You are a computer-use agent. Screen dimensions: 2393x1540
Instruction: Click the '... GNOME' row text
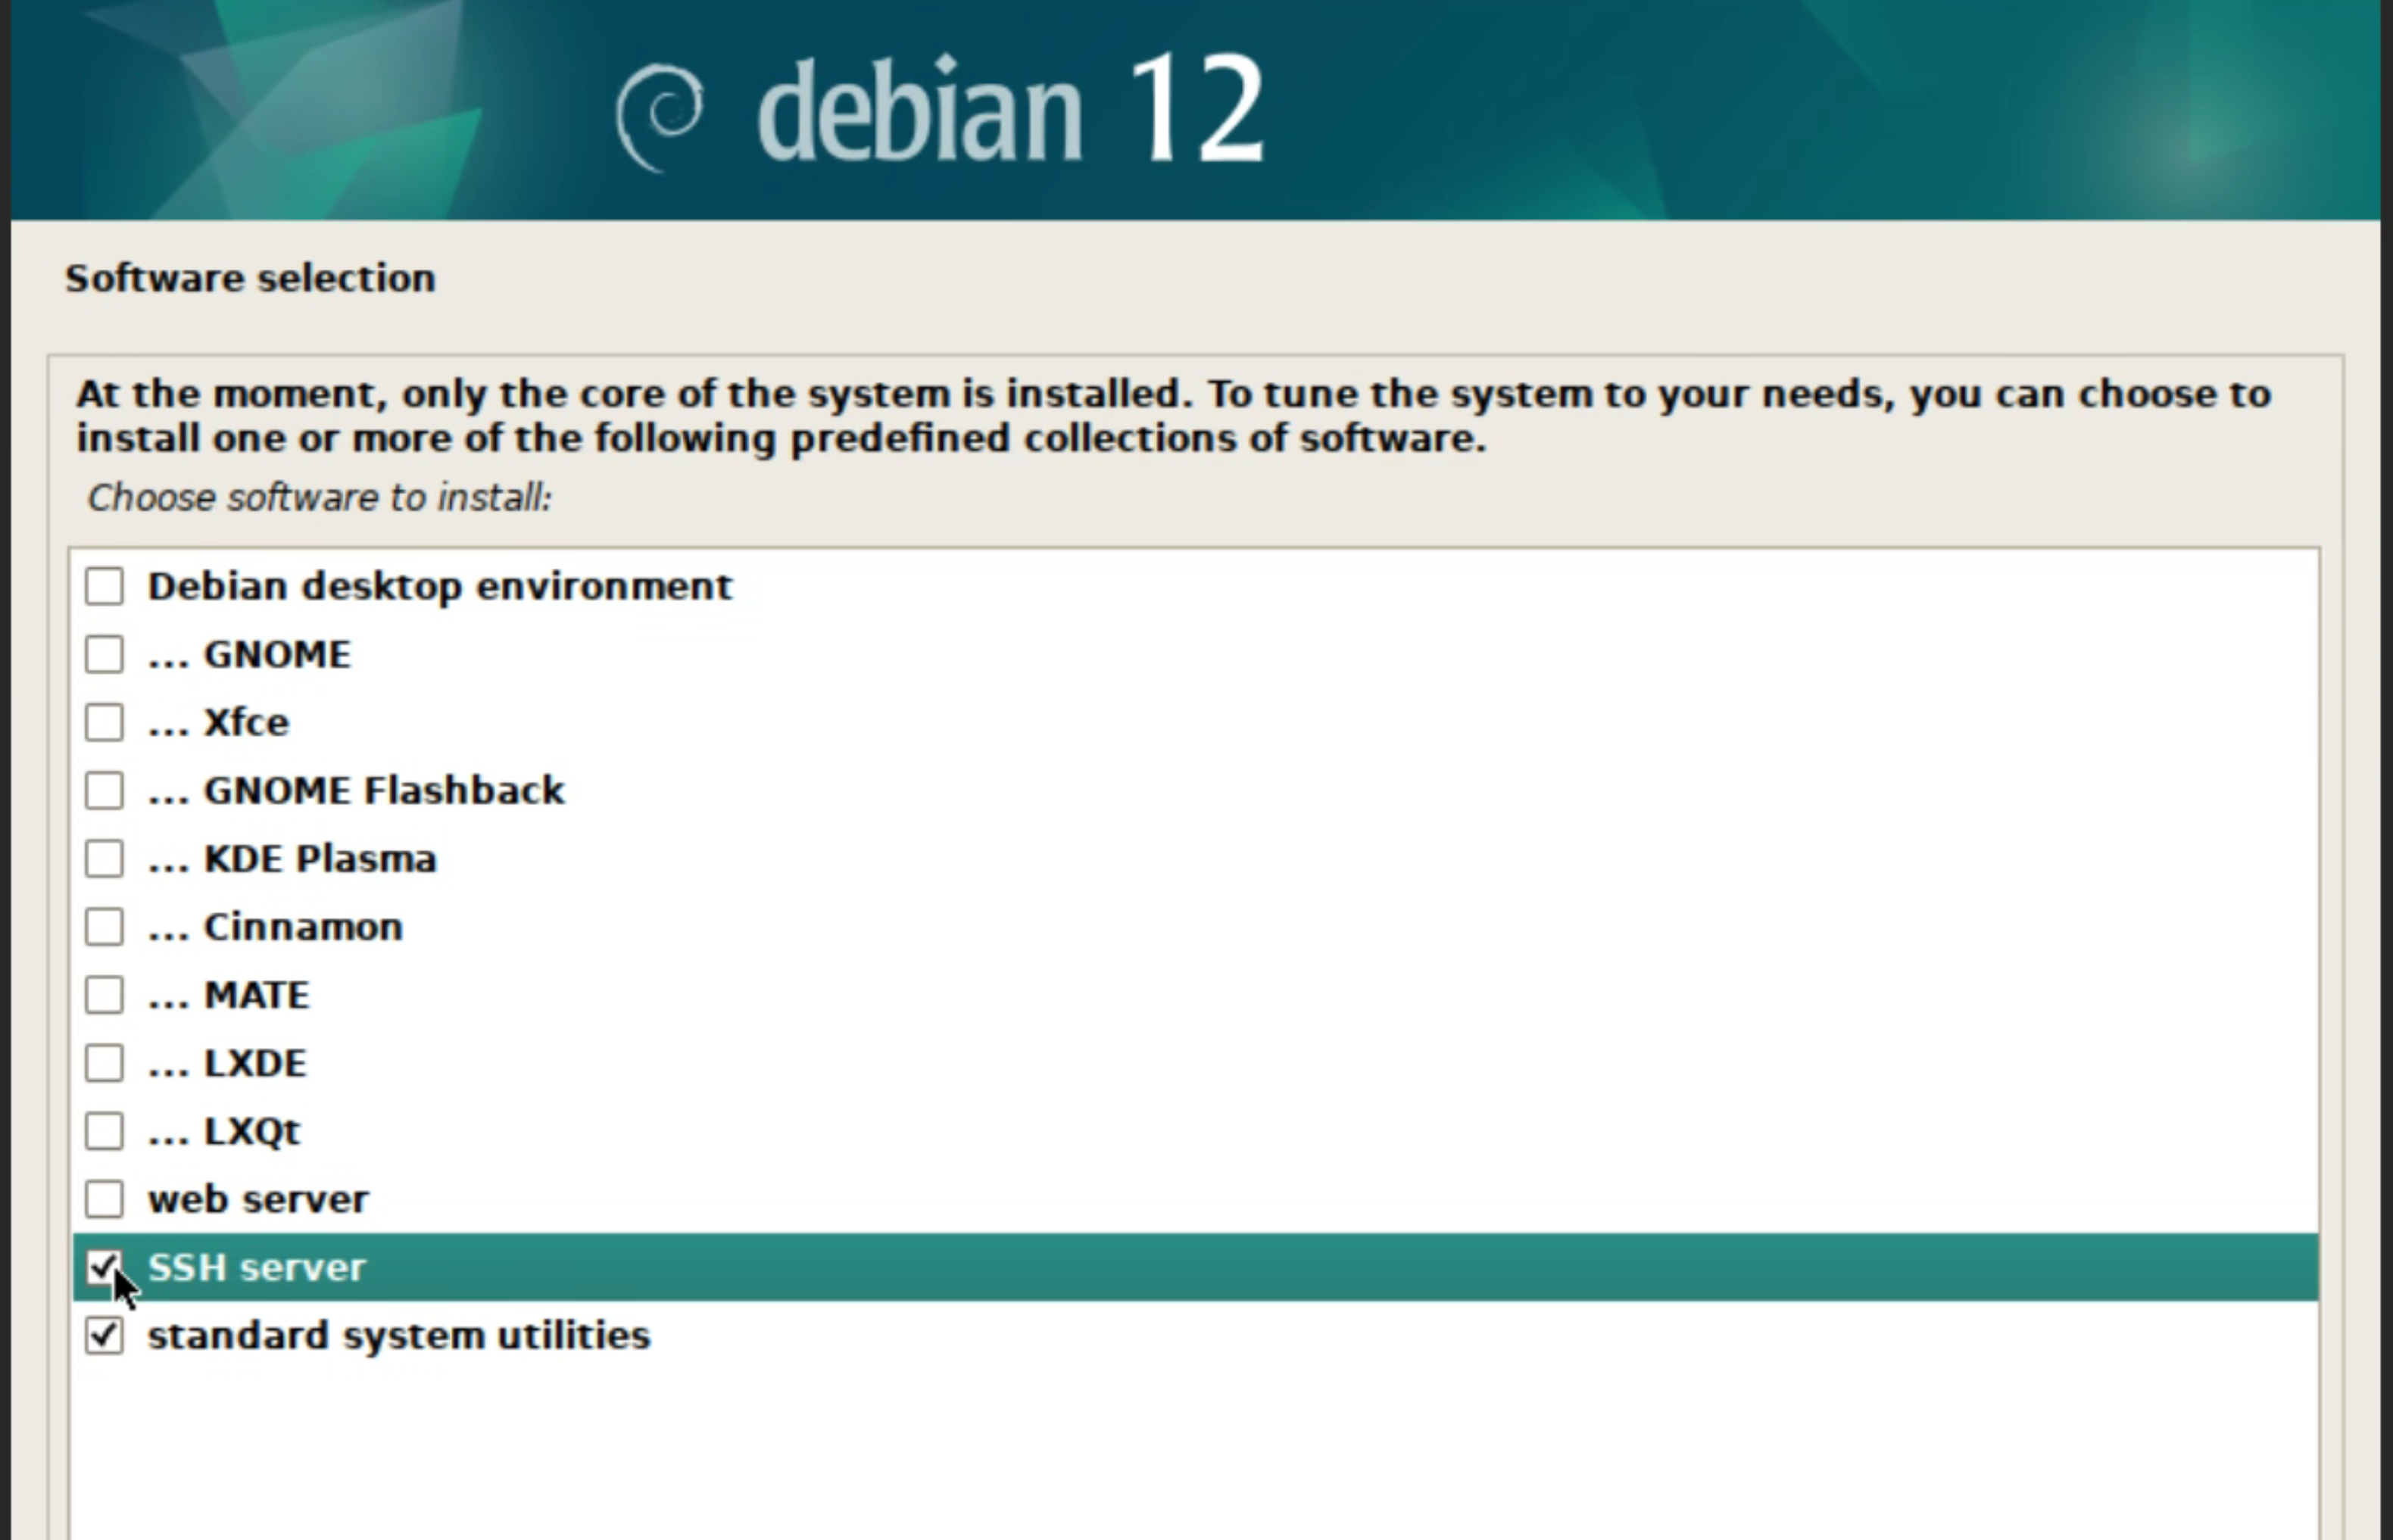(250, 655)
